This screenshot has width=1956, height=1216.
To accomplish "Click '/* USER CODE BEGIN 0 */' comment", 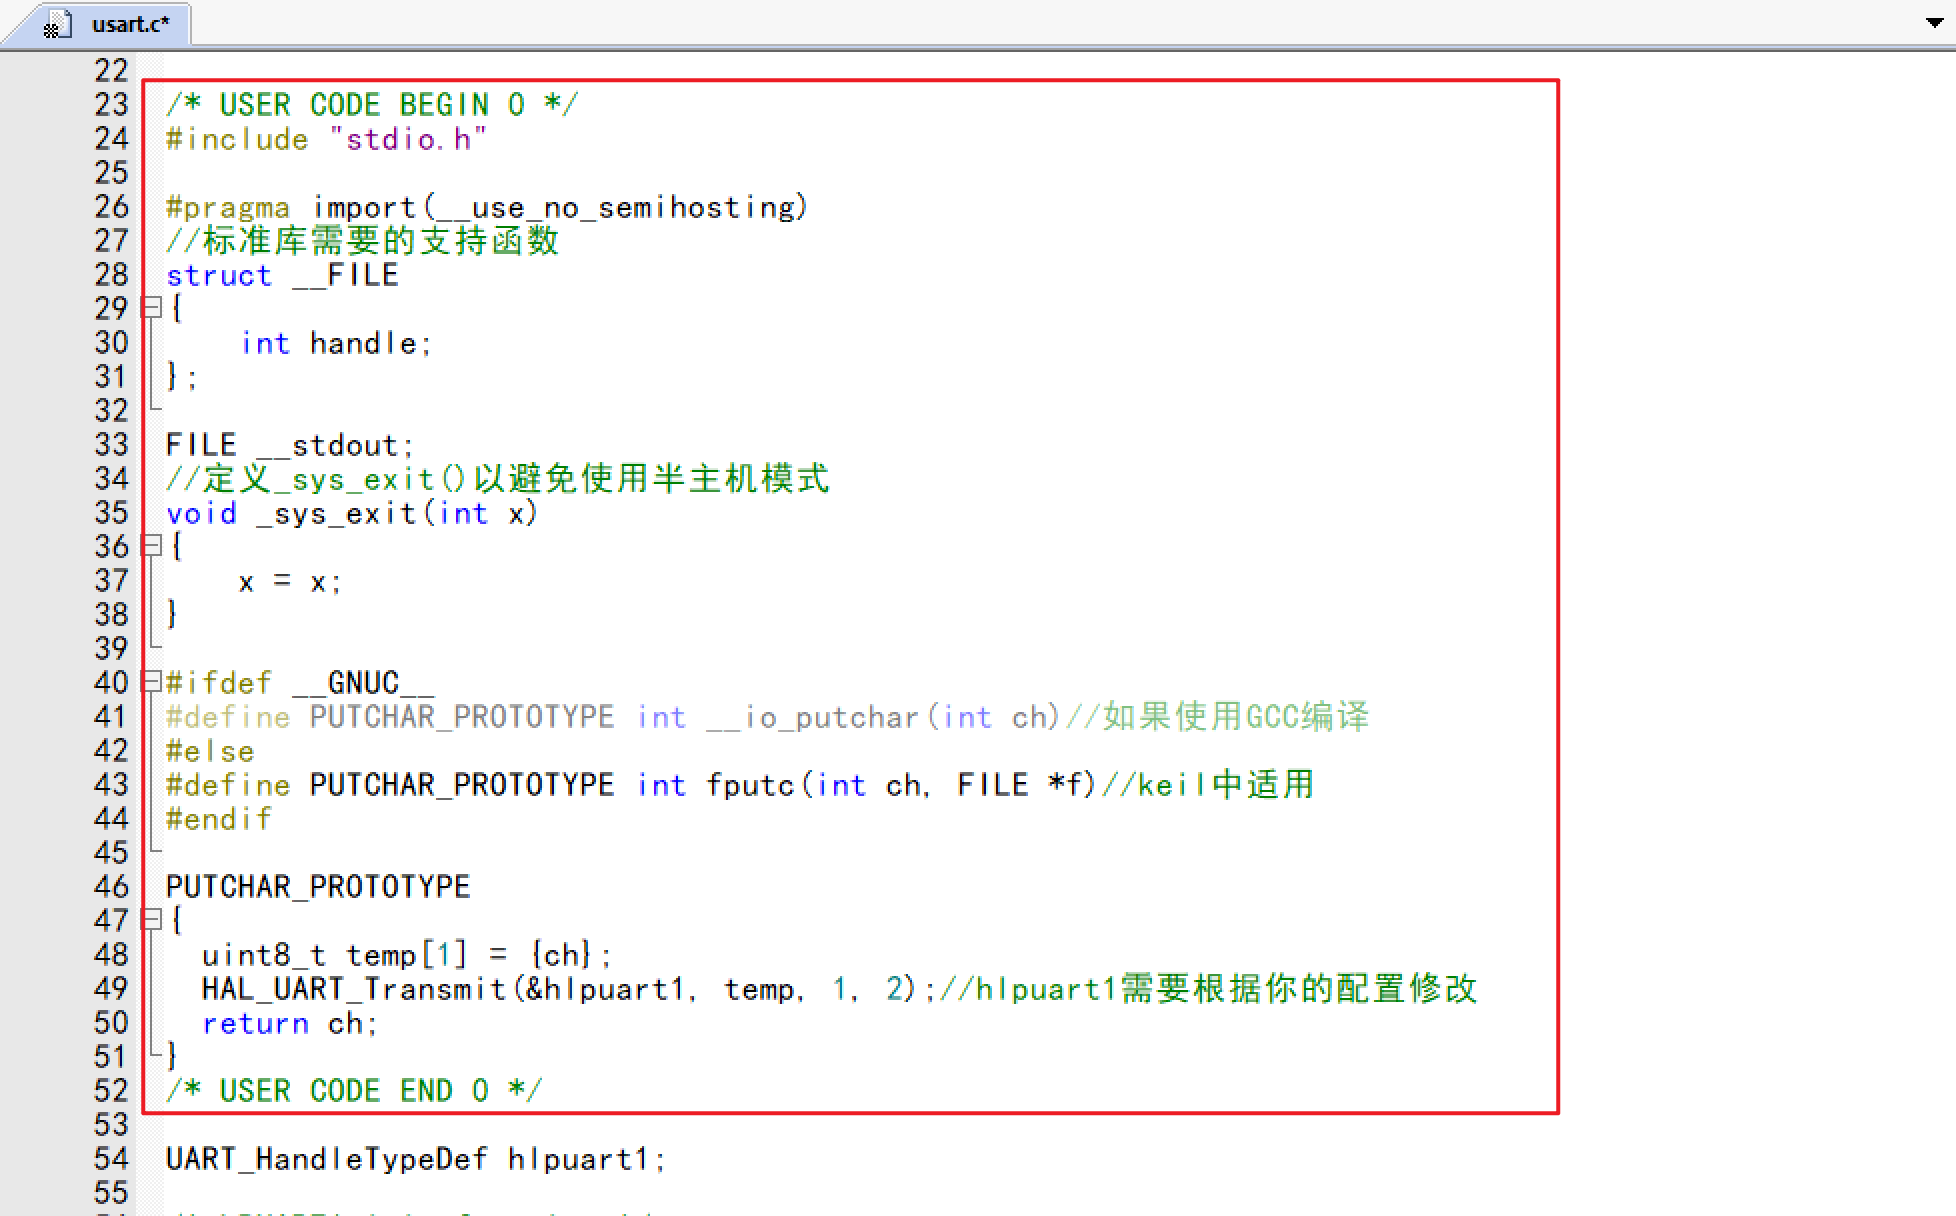I will pyautogui.click(x=372, y=105).
